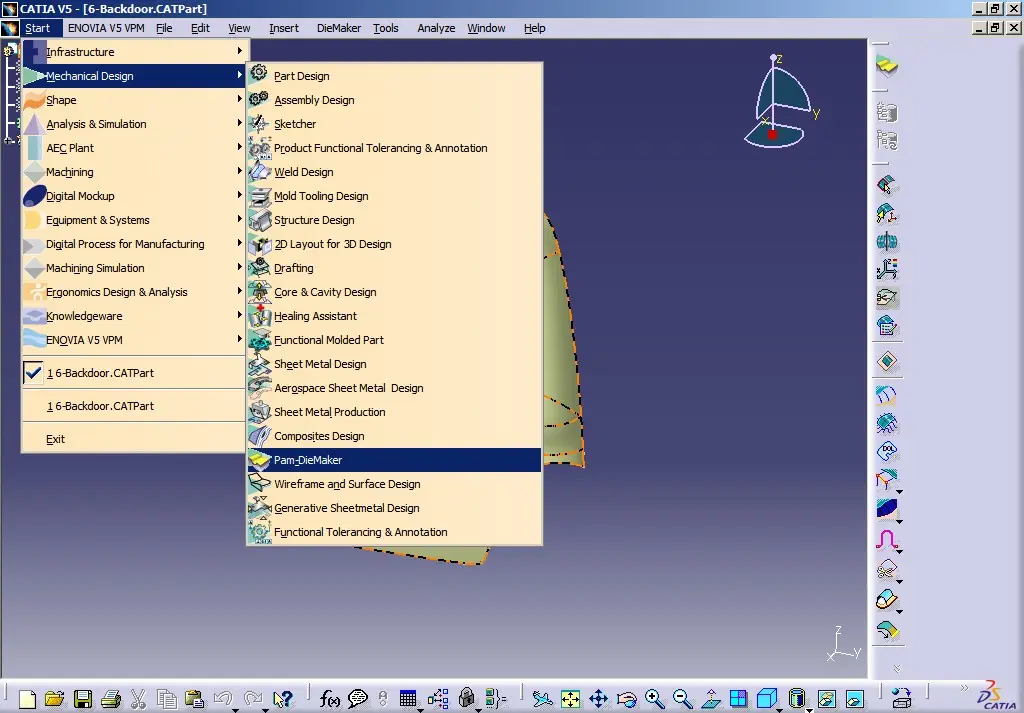Click the Pam-DieMaker workbench icon in right toolbar
Viewport: 1024px width, 713px height.
[x=887, y=66]
